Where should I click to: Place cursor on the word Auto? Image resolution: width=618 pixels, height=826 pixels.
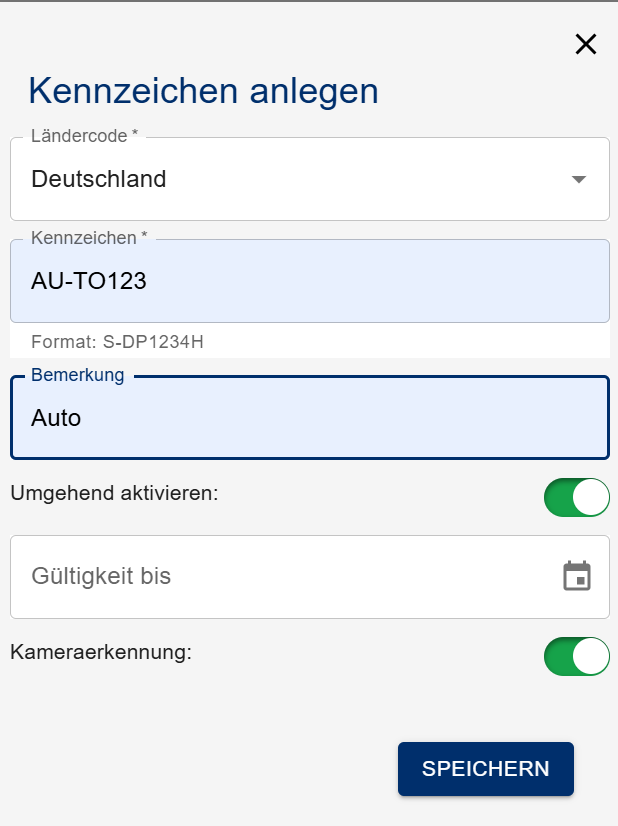point(56,418)
